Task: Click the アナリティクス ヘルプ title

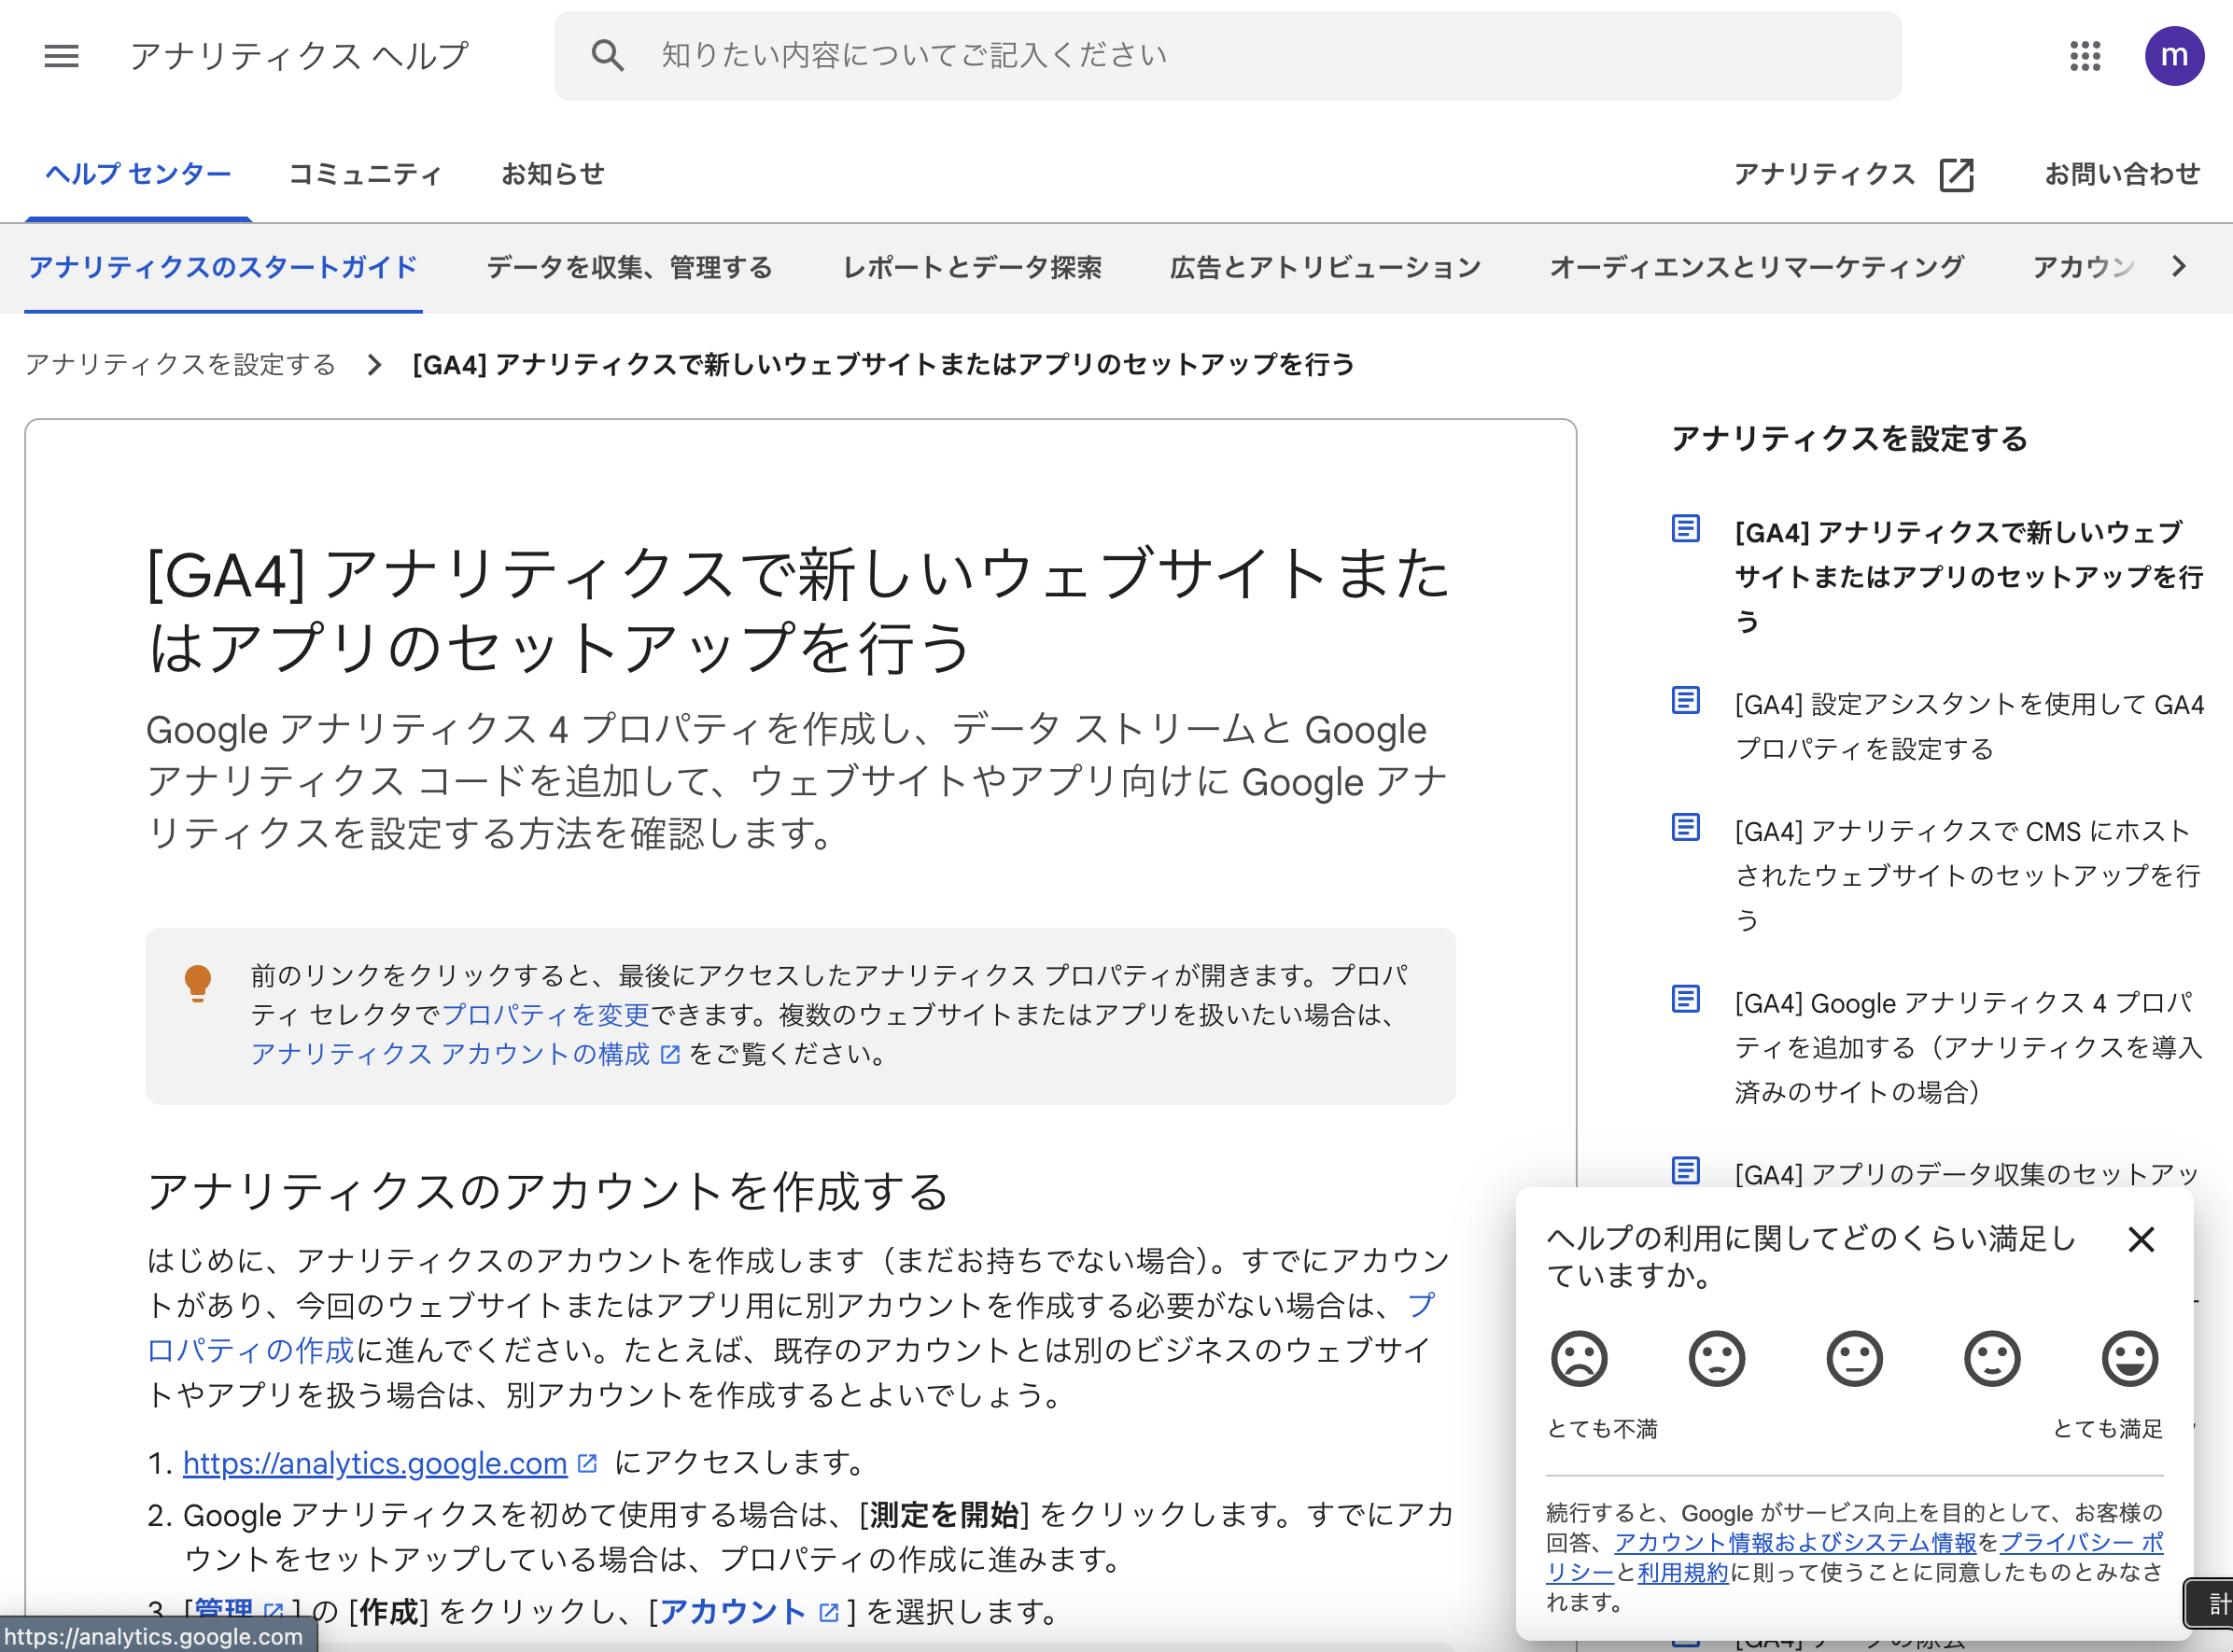Action: click(299, 56)
